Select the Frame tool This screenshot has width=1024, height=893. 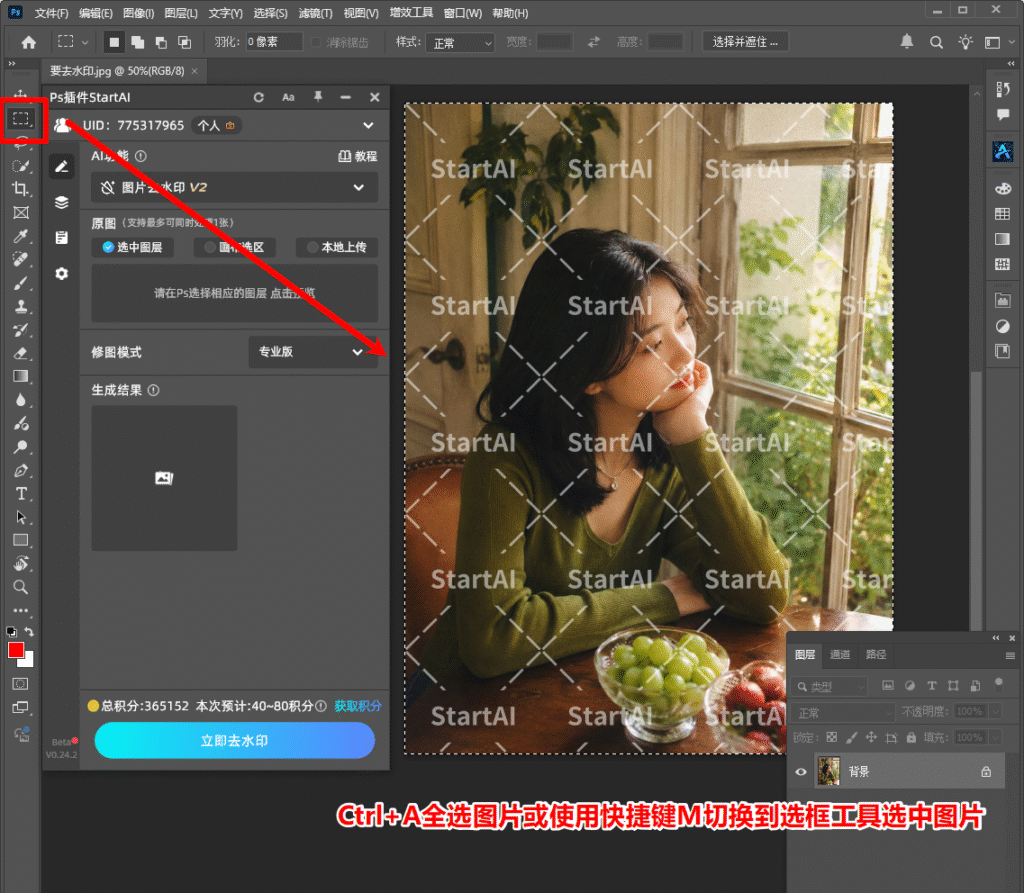[21, 213]
